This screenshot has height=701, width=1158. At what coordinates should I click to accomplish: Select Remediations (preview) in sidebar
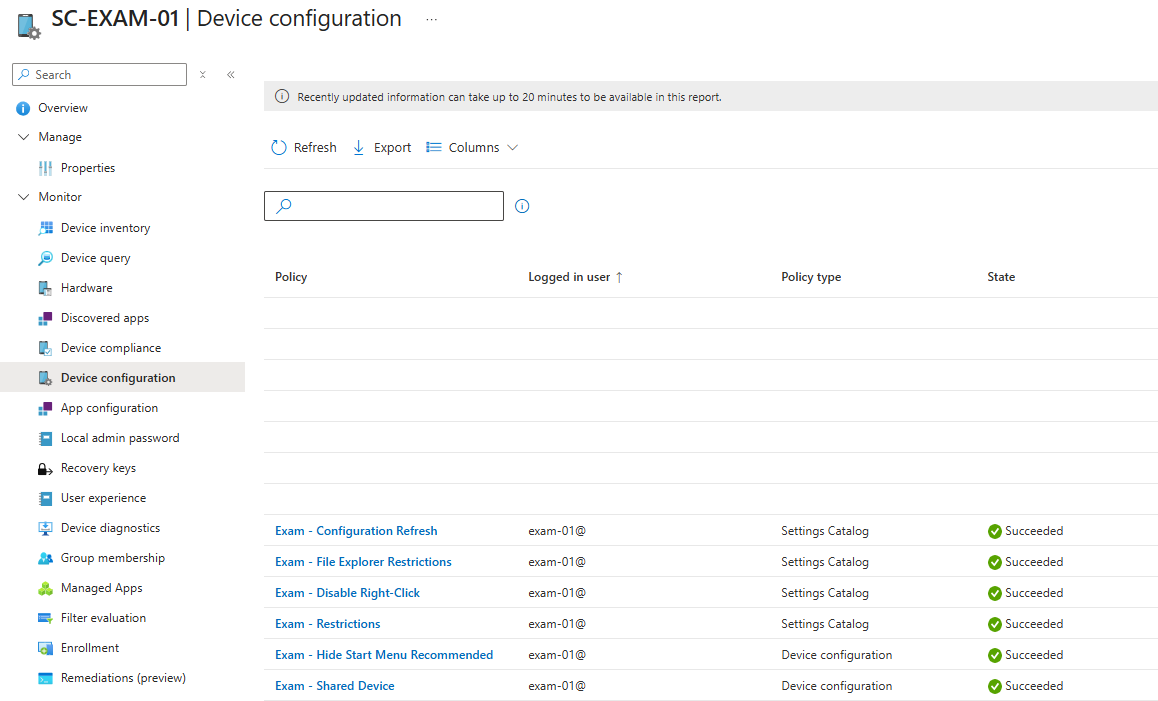pos(123,678)
